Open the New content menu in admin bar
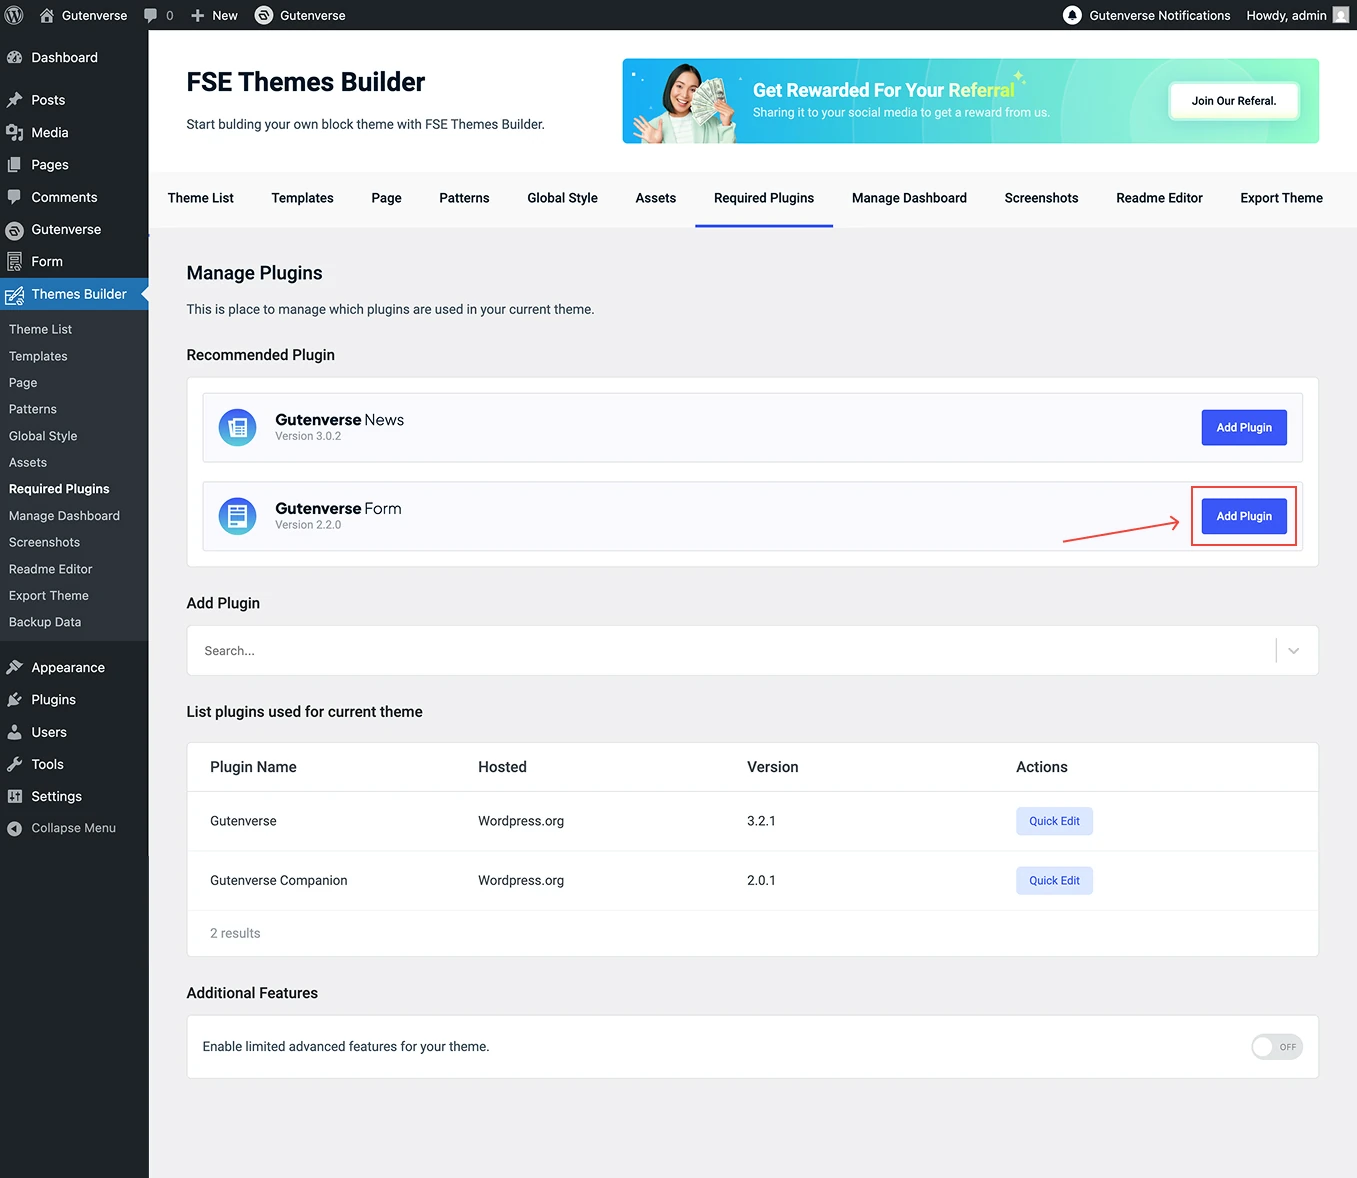The height and width of the screenshot is (1178, 1357). click(214, 15)
